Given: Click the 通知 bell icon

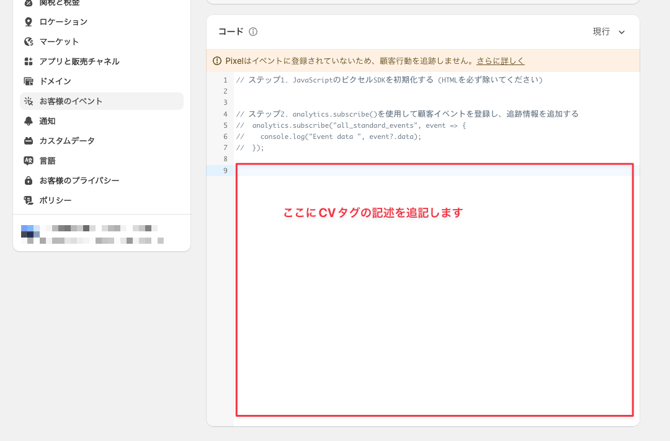Looking at the screenshot, I should coord(28,121).
